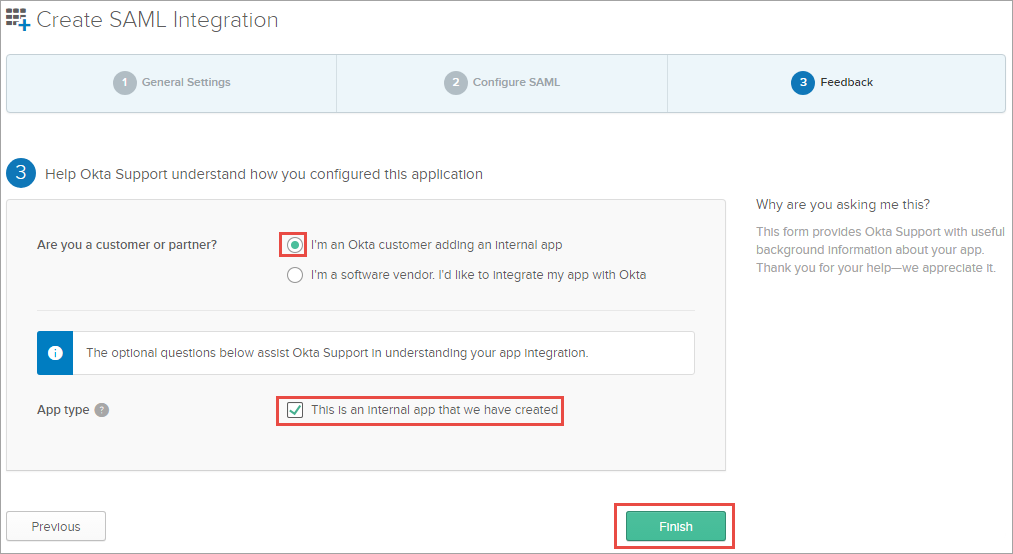Click the Create SAML Integration app grid icon

(18, 19)
